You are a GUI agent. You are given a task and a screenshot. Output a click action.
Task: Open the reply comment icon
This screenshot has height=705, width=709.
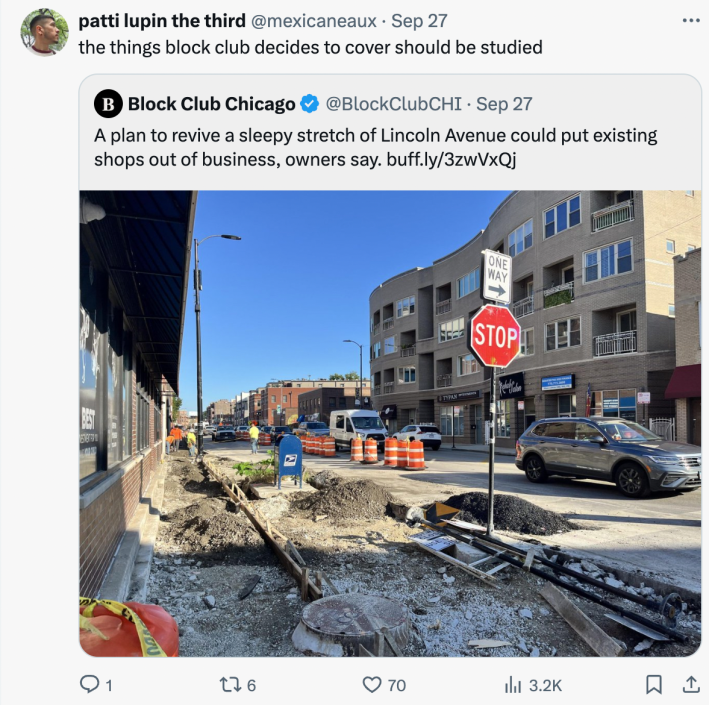tap(89, 684)
